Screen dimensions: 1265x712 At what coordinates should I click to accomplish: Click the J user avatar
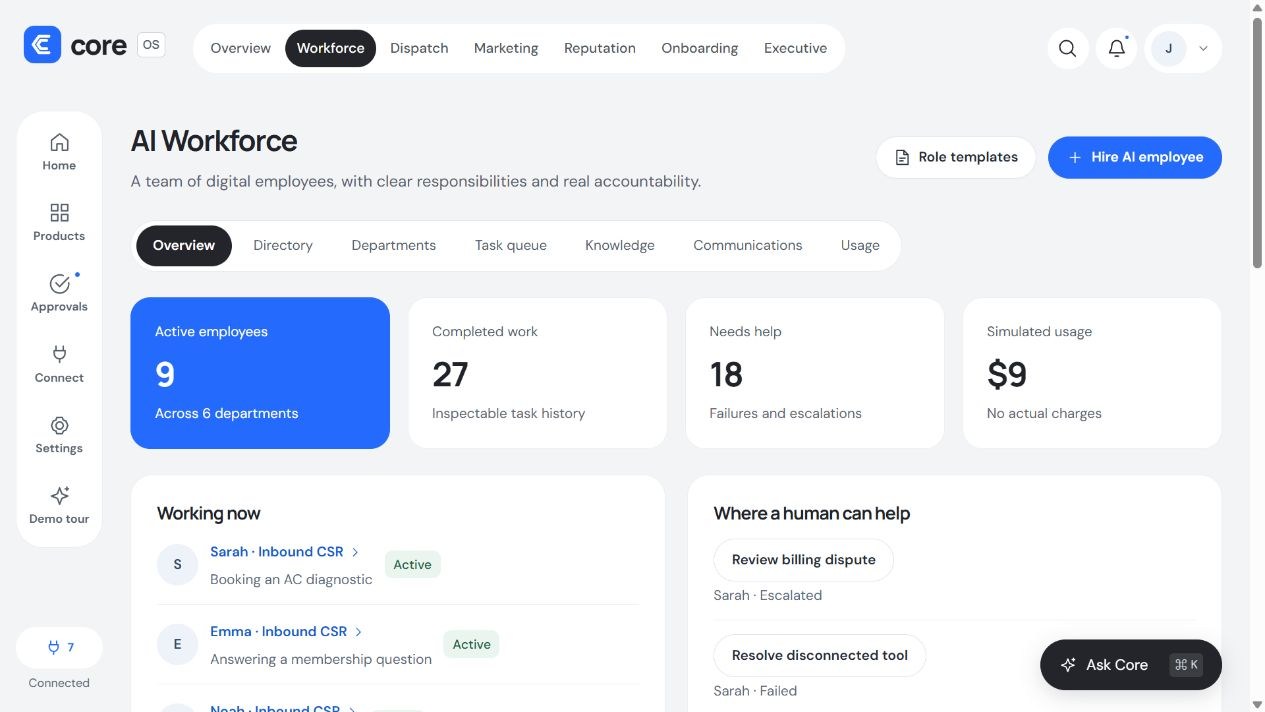click(1168, 48)
